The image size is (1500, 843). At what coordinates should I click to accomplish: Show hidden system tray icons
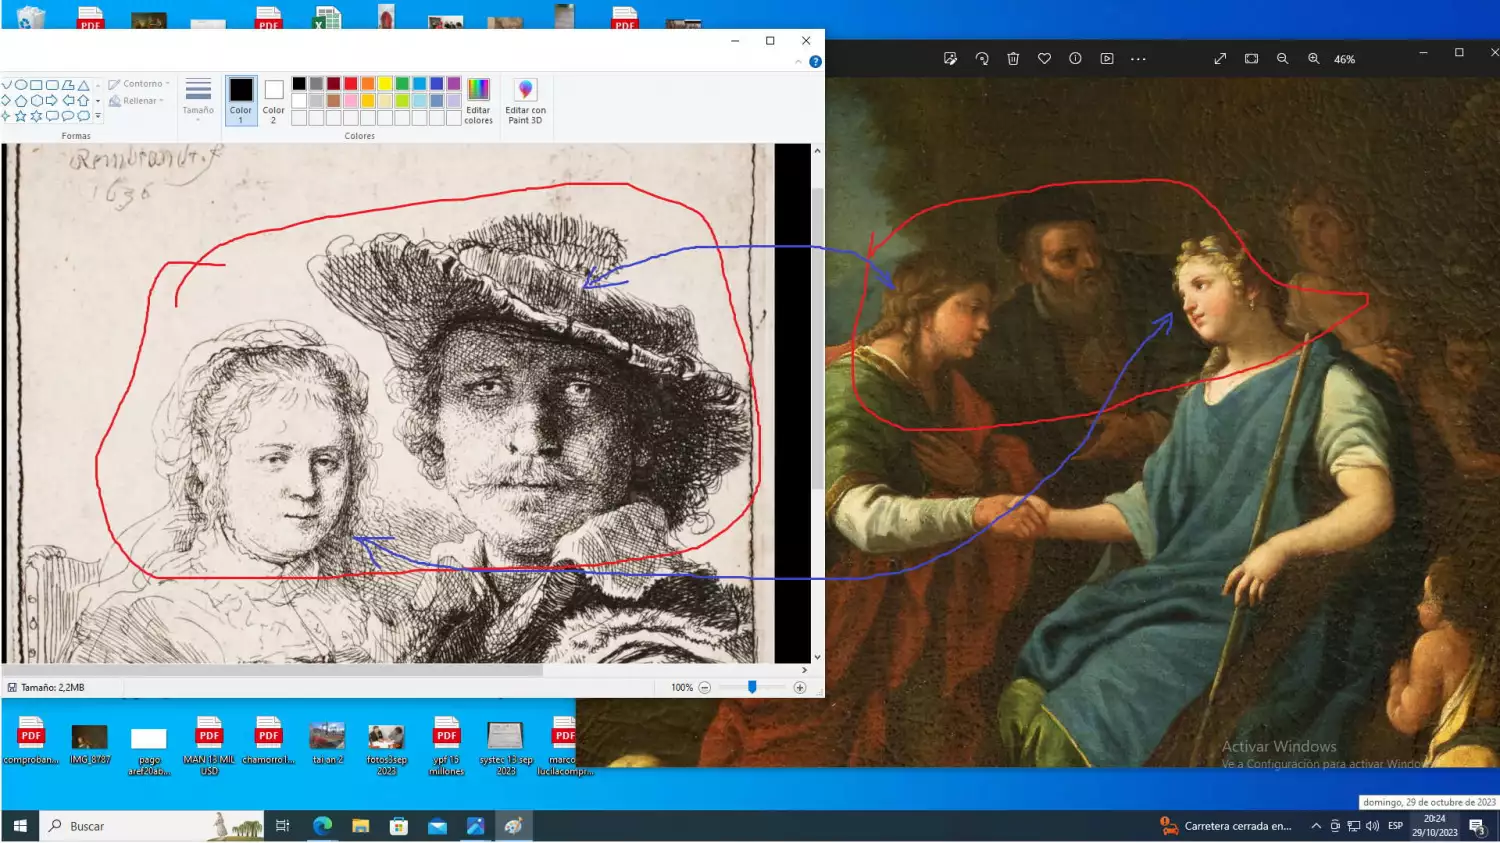[x=1316, y=826]
